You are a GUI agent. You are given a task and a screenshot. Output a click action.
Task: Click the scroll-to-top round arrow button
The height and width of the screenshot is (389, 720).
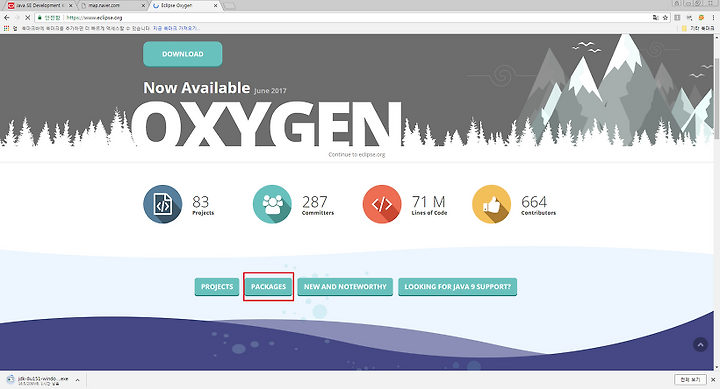[x=700, y=344]
